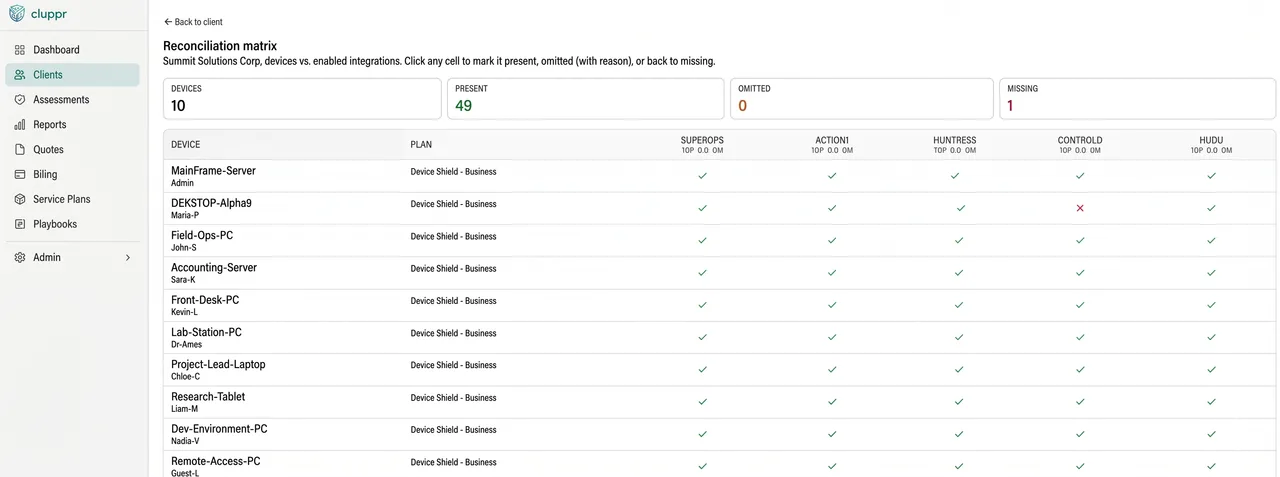Toggle Remote-Access-PC HUNTRESS checkmark
Screen dimensions: 1280x477
pyautogui.click(x=959, y=466)
